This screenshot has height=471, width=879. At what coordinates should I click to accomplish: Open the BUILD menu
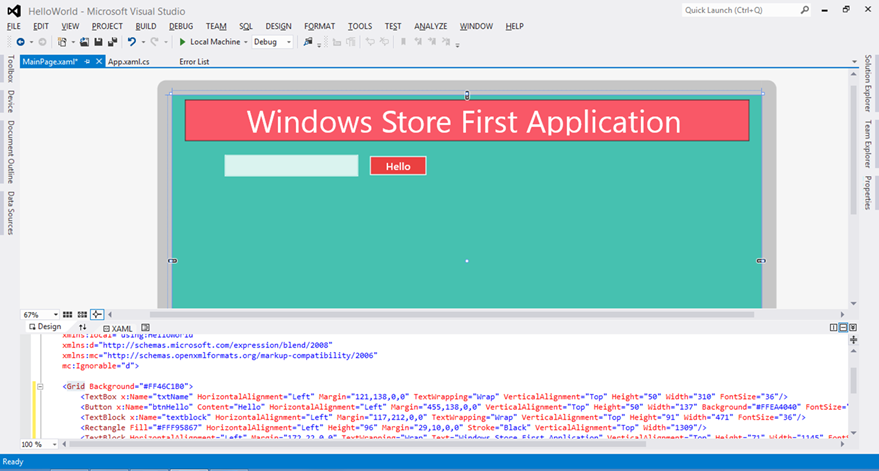146,26
